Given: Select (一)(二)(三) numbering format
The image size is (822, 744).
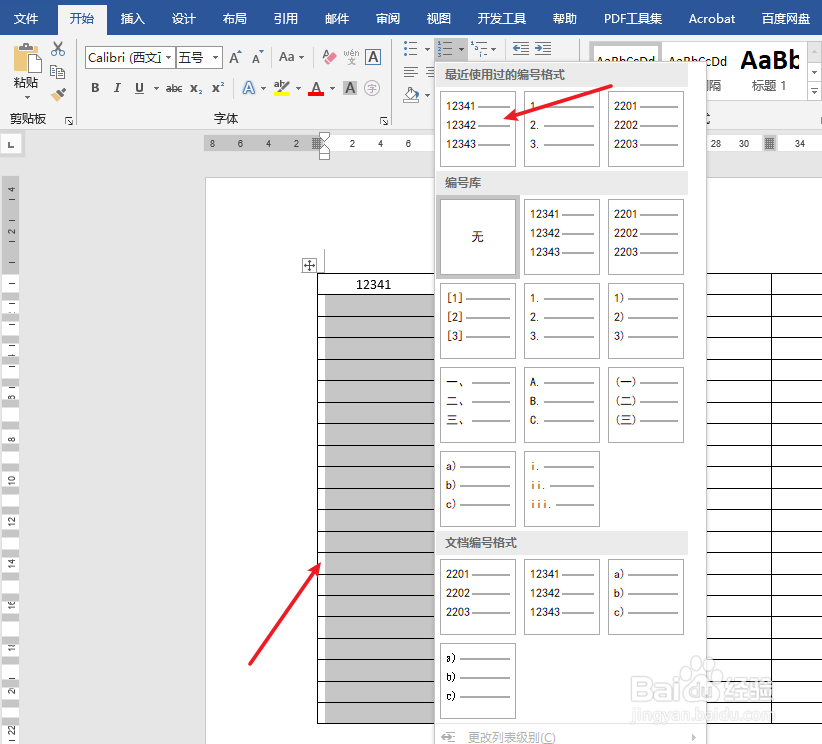Looking at the screenshot, I should pos(645,405).
